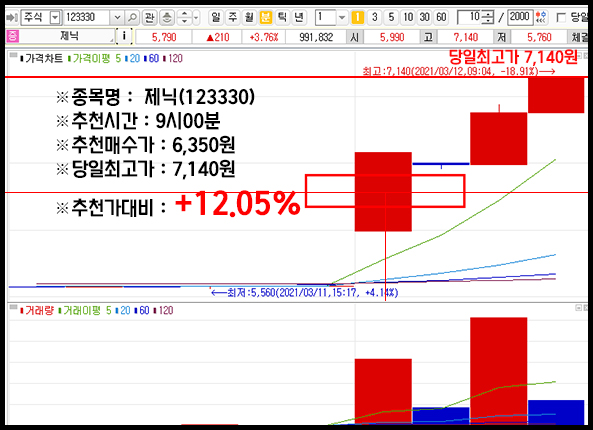Click the round icon next to 관
This screenshot has width=593, height=430.
tap(166, 17)
